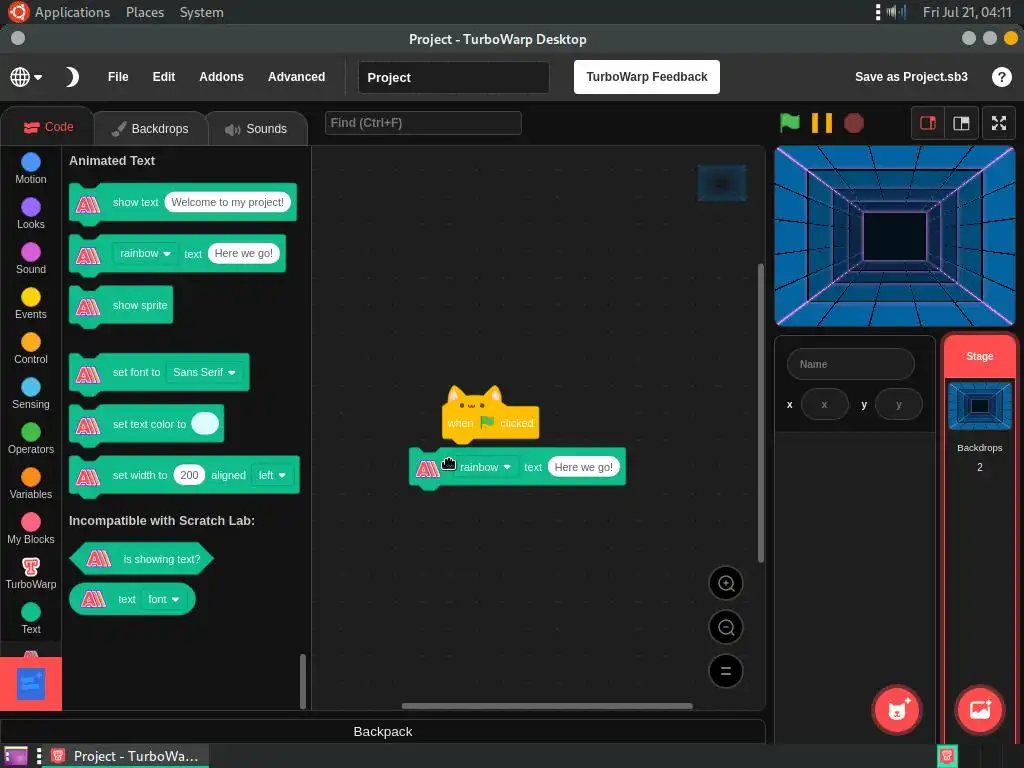
Task: Click the workspace vertical scrollbar
Action: coord(760,413)
